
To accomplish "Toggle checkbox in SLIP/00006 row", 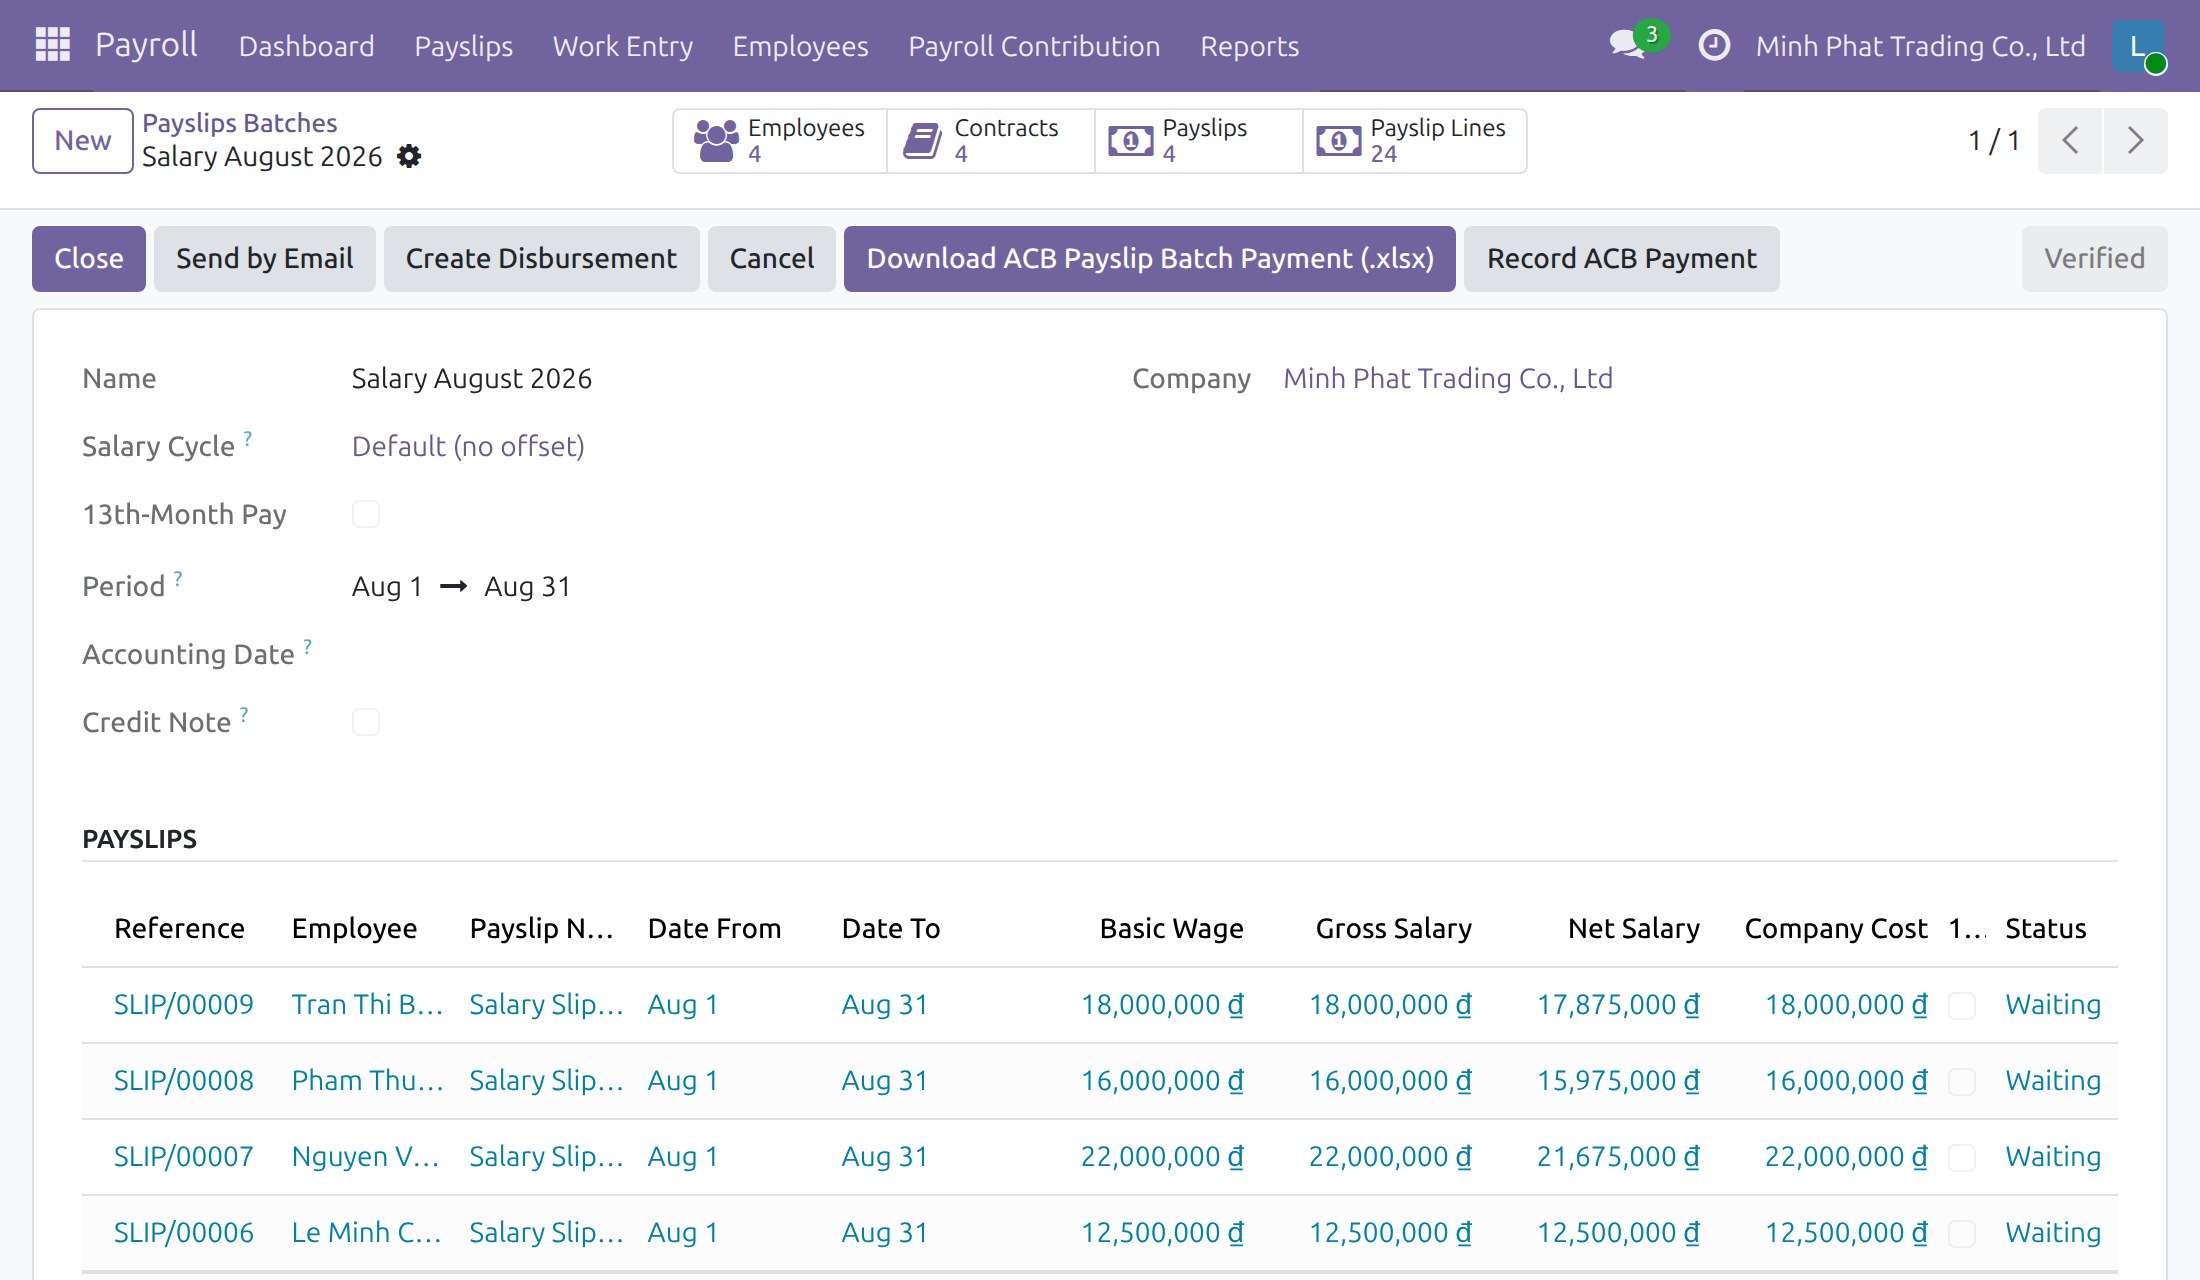I will [x=1962, y=1233].
